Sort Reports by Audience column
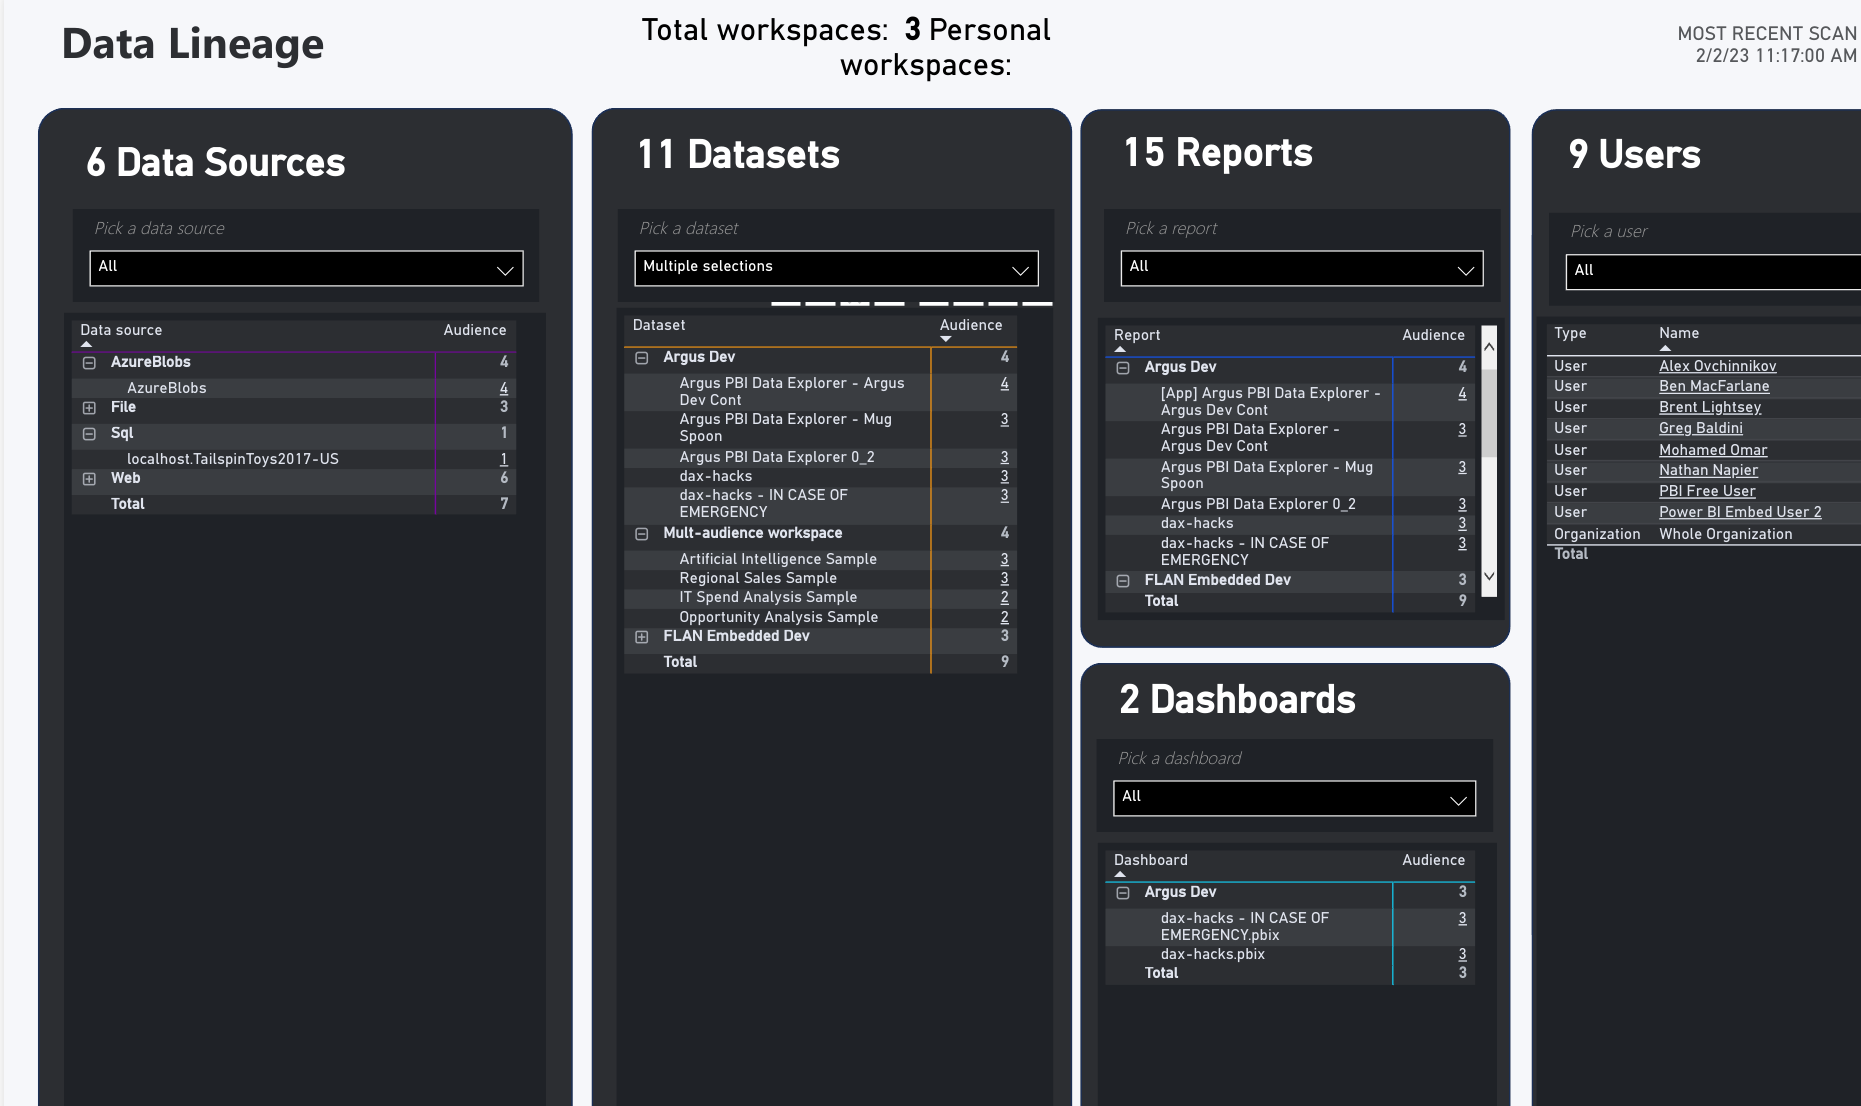Viewport: 1861px width, 1106px height. 1433,335
